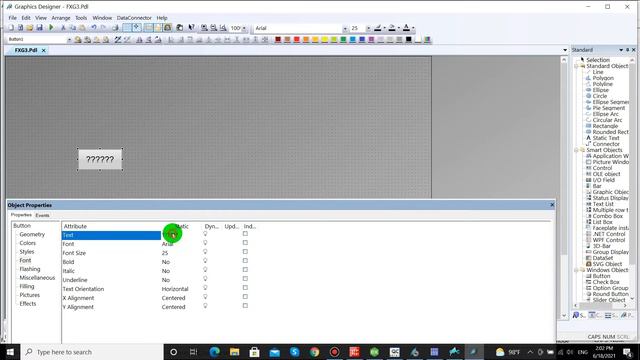Viewport: 640px width, 360px height.
Task: Select the Flashing property group
Action: point(30,269)
